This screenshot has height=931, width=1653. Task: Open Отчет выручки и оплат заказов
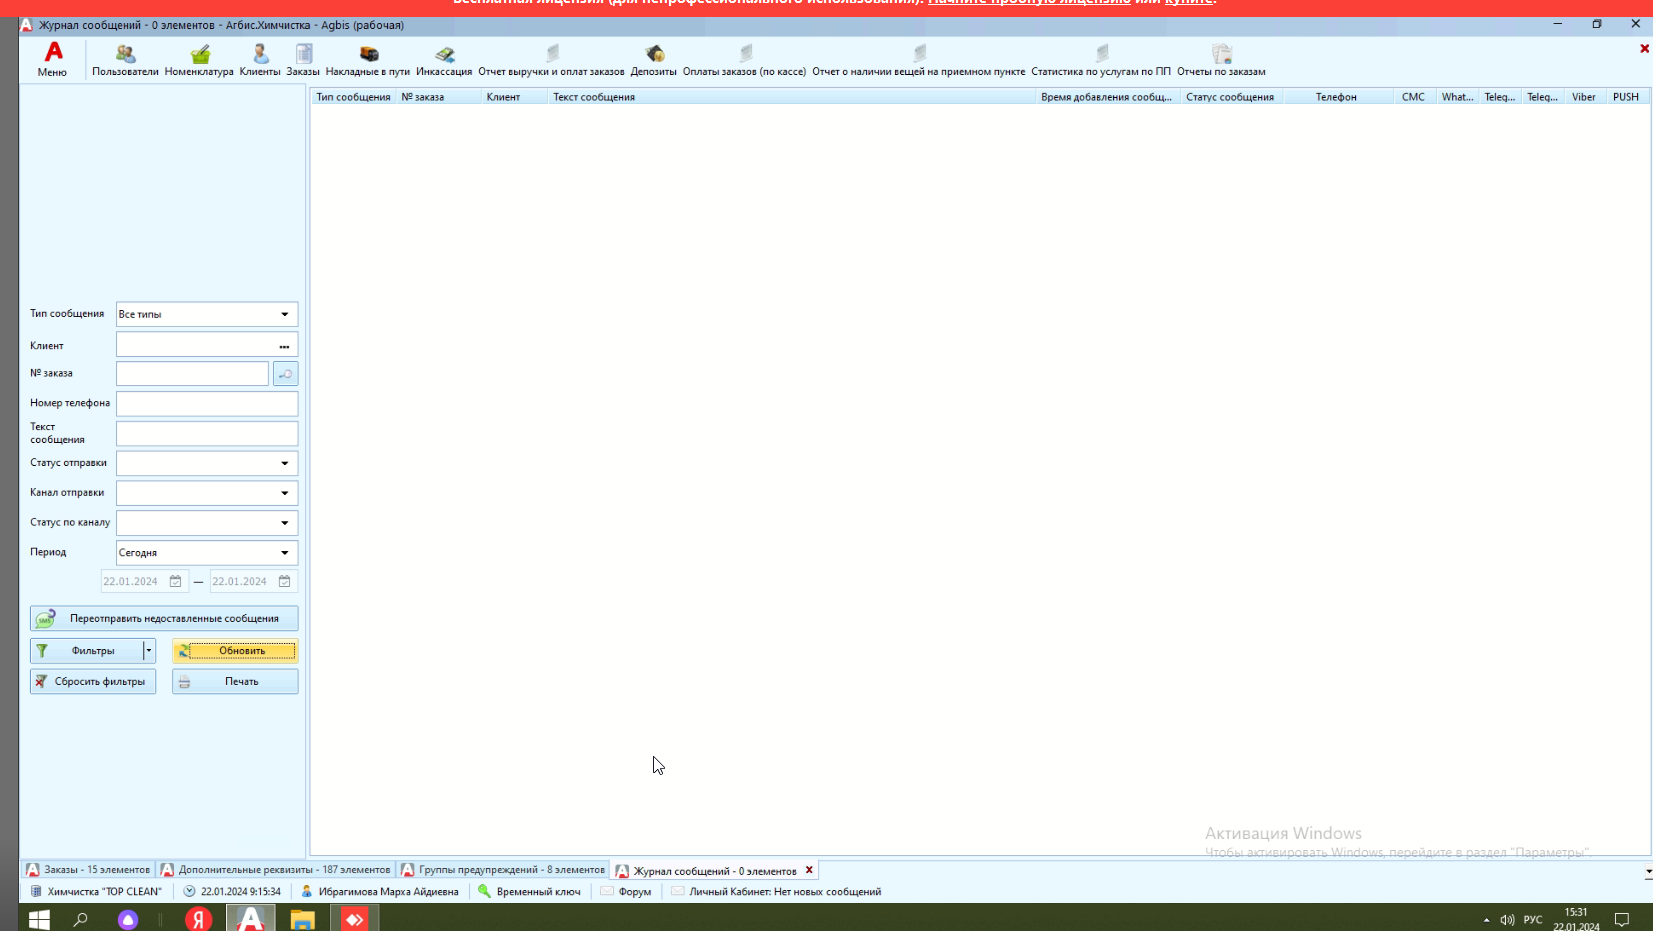tap(551, 59)
